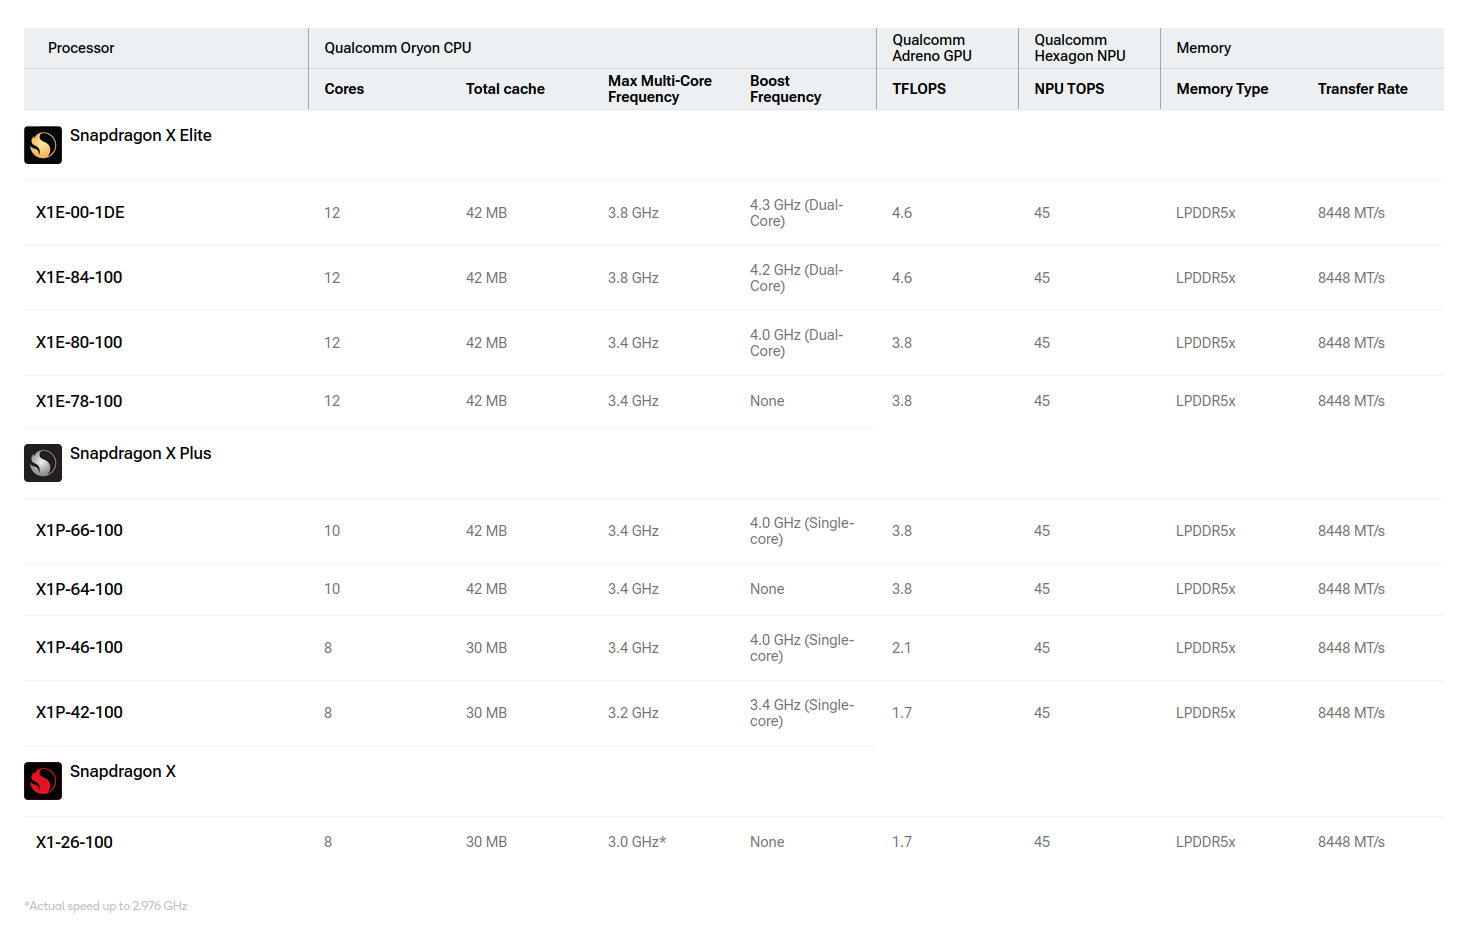Click the red Snapdragon X logo icon
Screen dimensions: 1459x926
43,781
